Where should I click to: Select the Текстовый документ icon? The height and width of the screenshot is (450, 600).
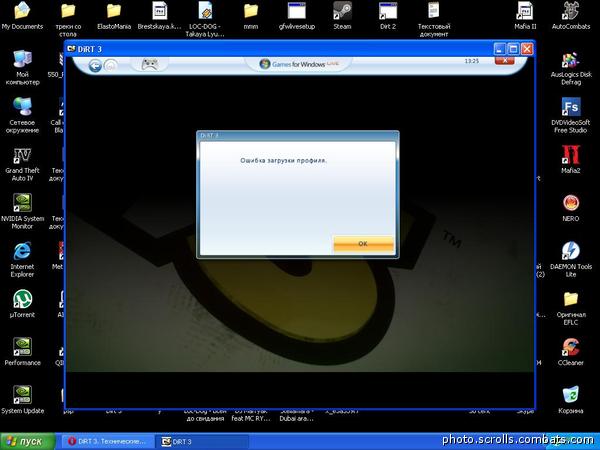click(x=434, y=19)
